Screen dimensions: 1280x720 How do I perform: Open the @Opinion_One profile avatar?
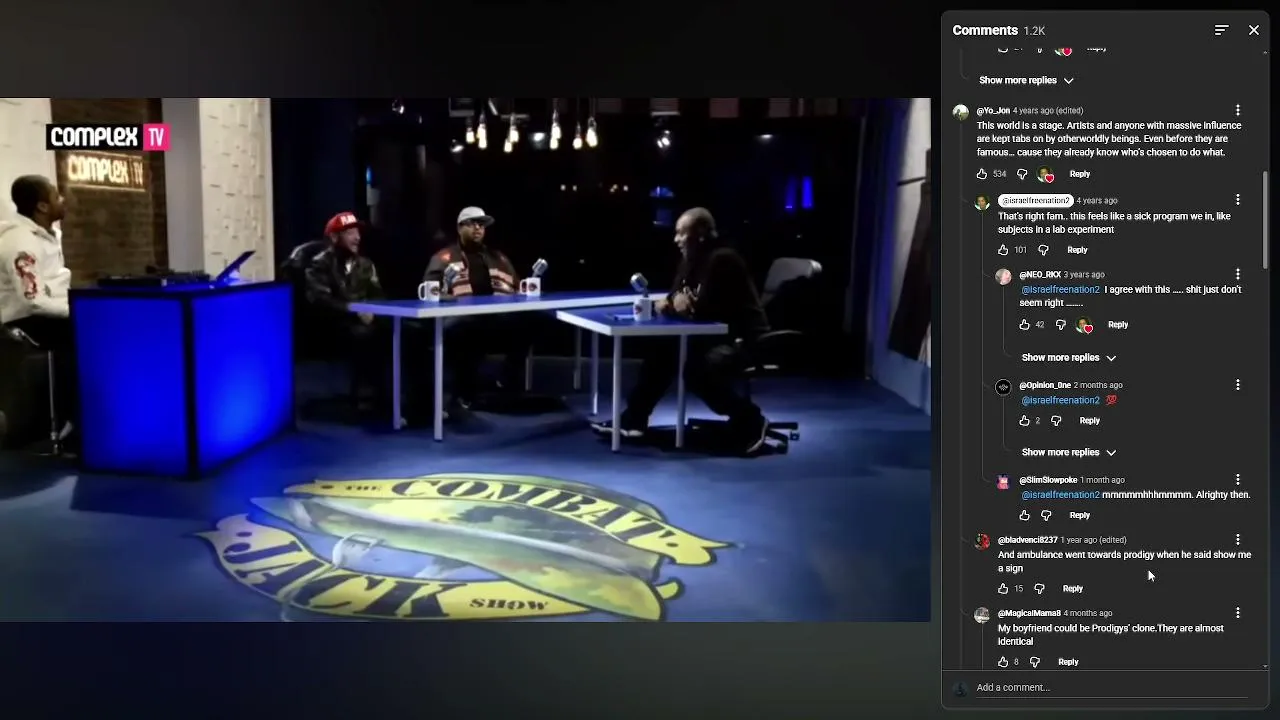point(1003,388)
